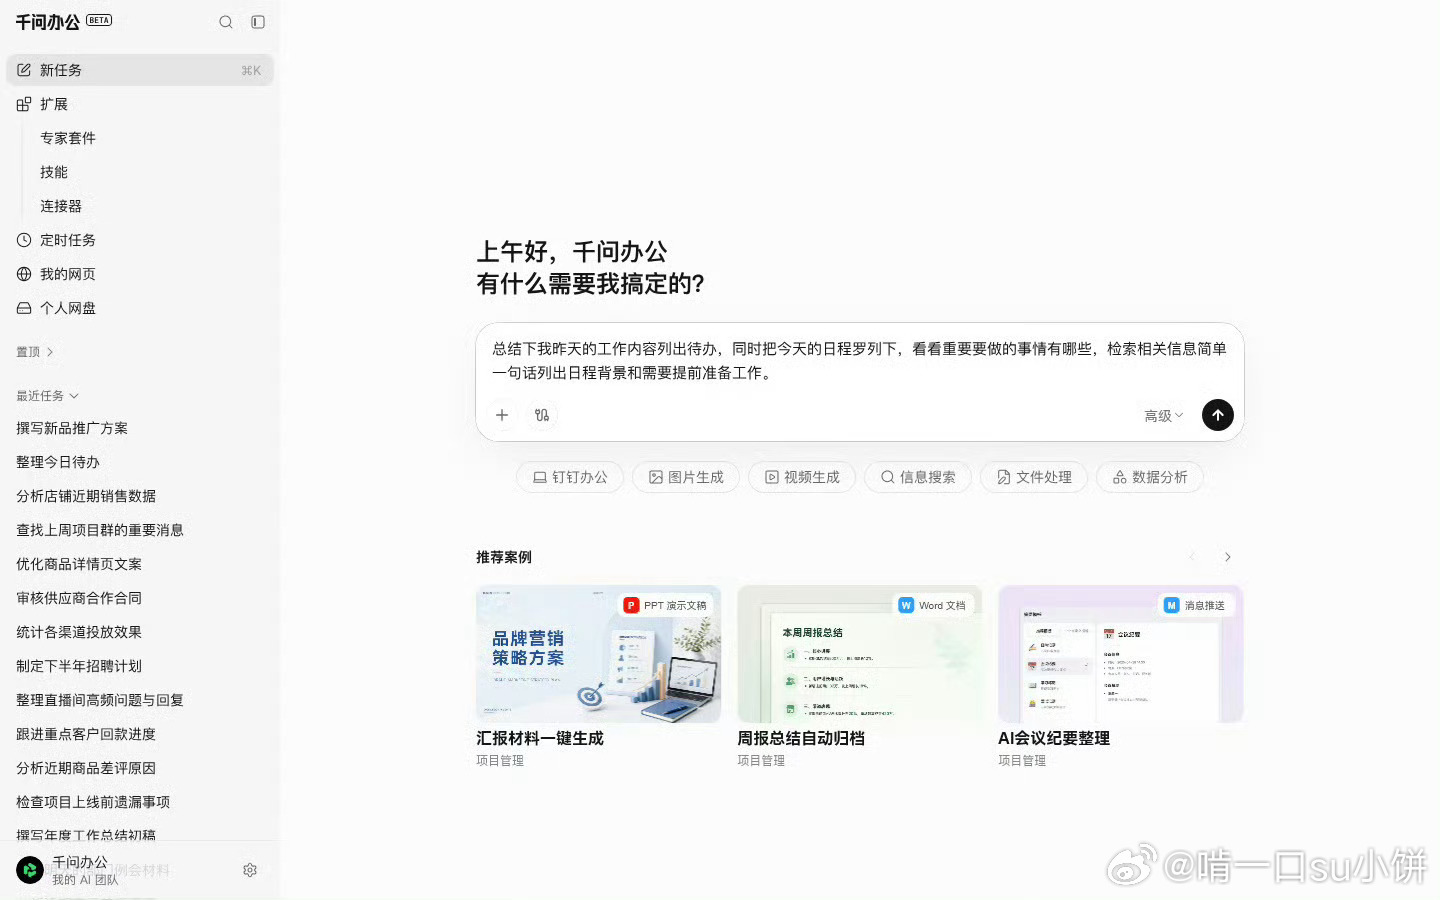Open 定时任务 in sidebar

click(140, 240)
